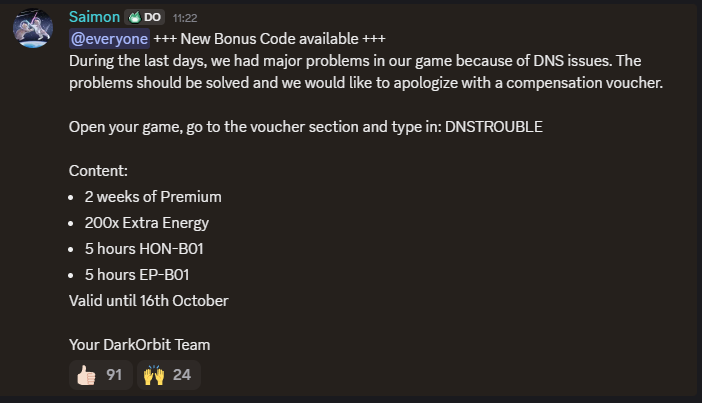Click the "2 weeks of Premium" list item

coord(153,196)
